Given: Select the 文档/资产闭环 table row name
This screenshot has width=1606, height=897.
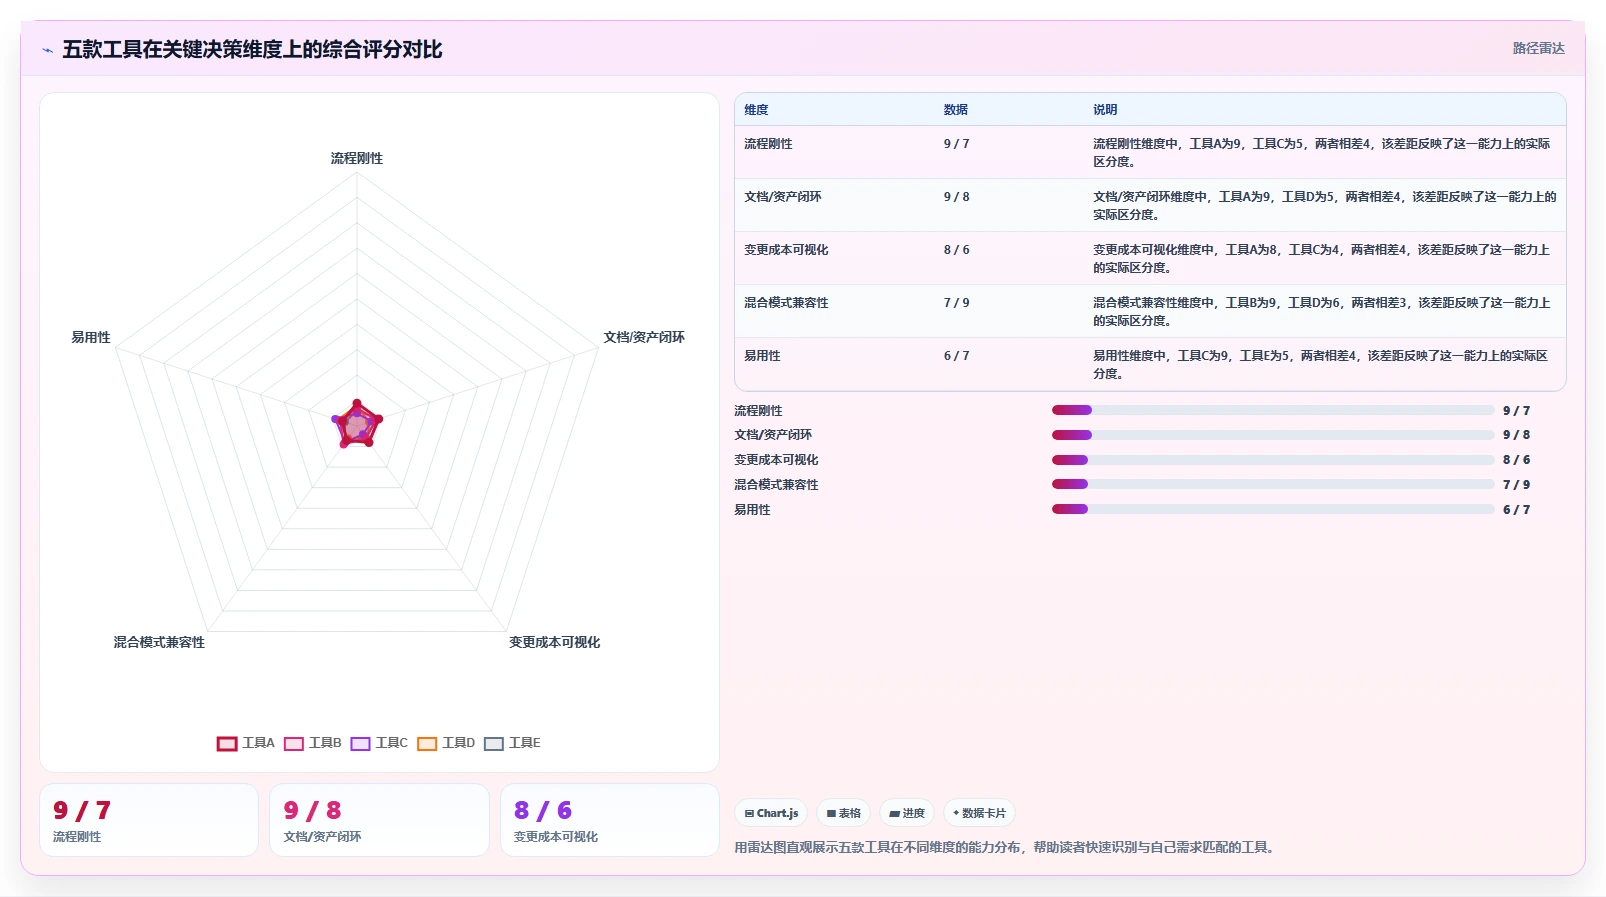Looking at the screenshot, I should click(x=783, y=197).
